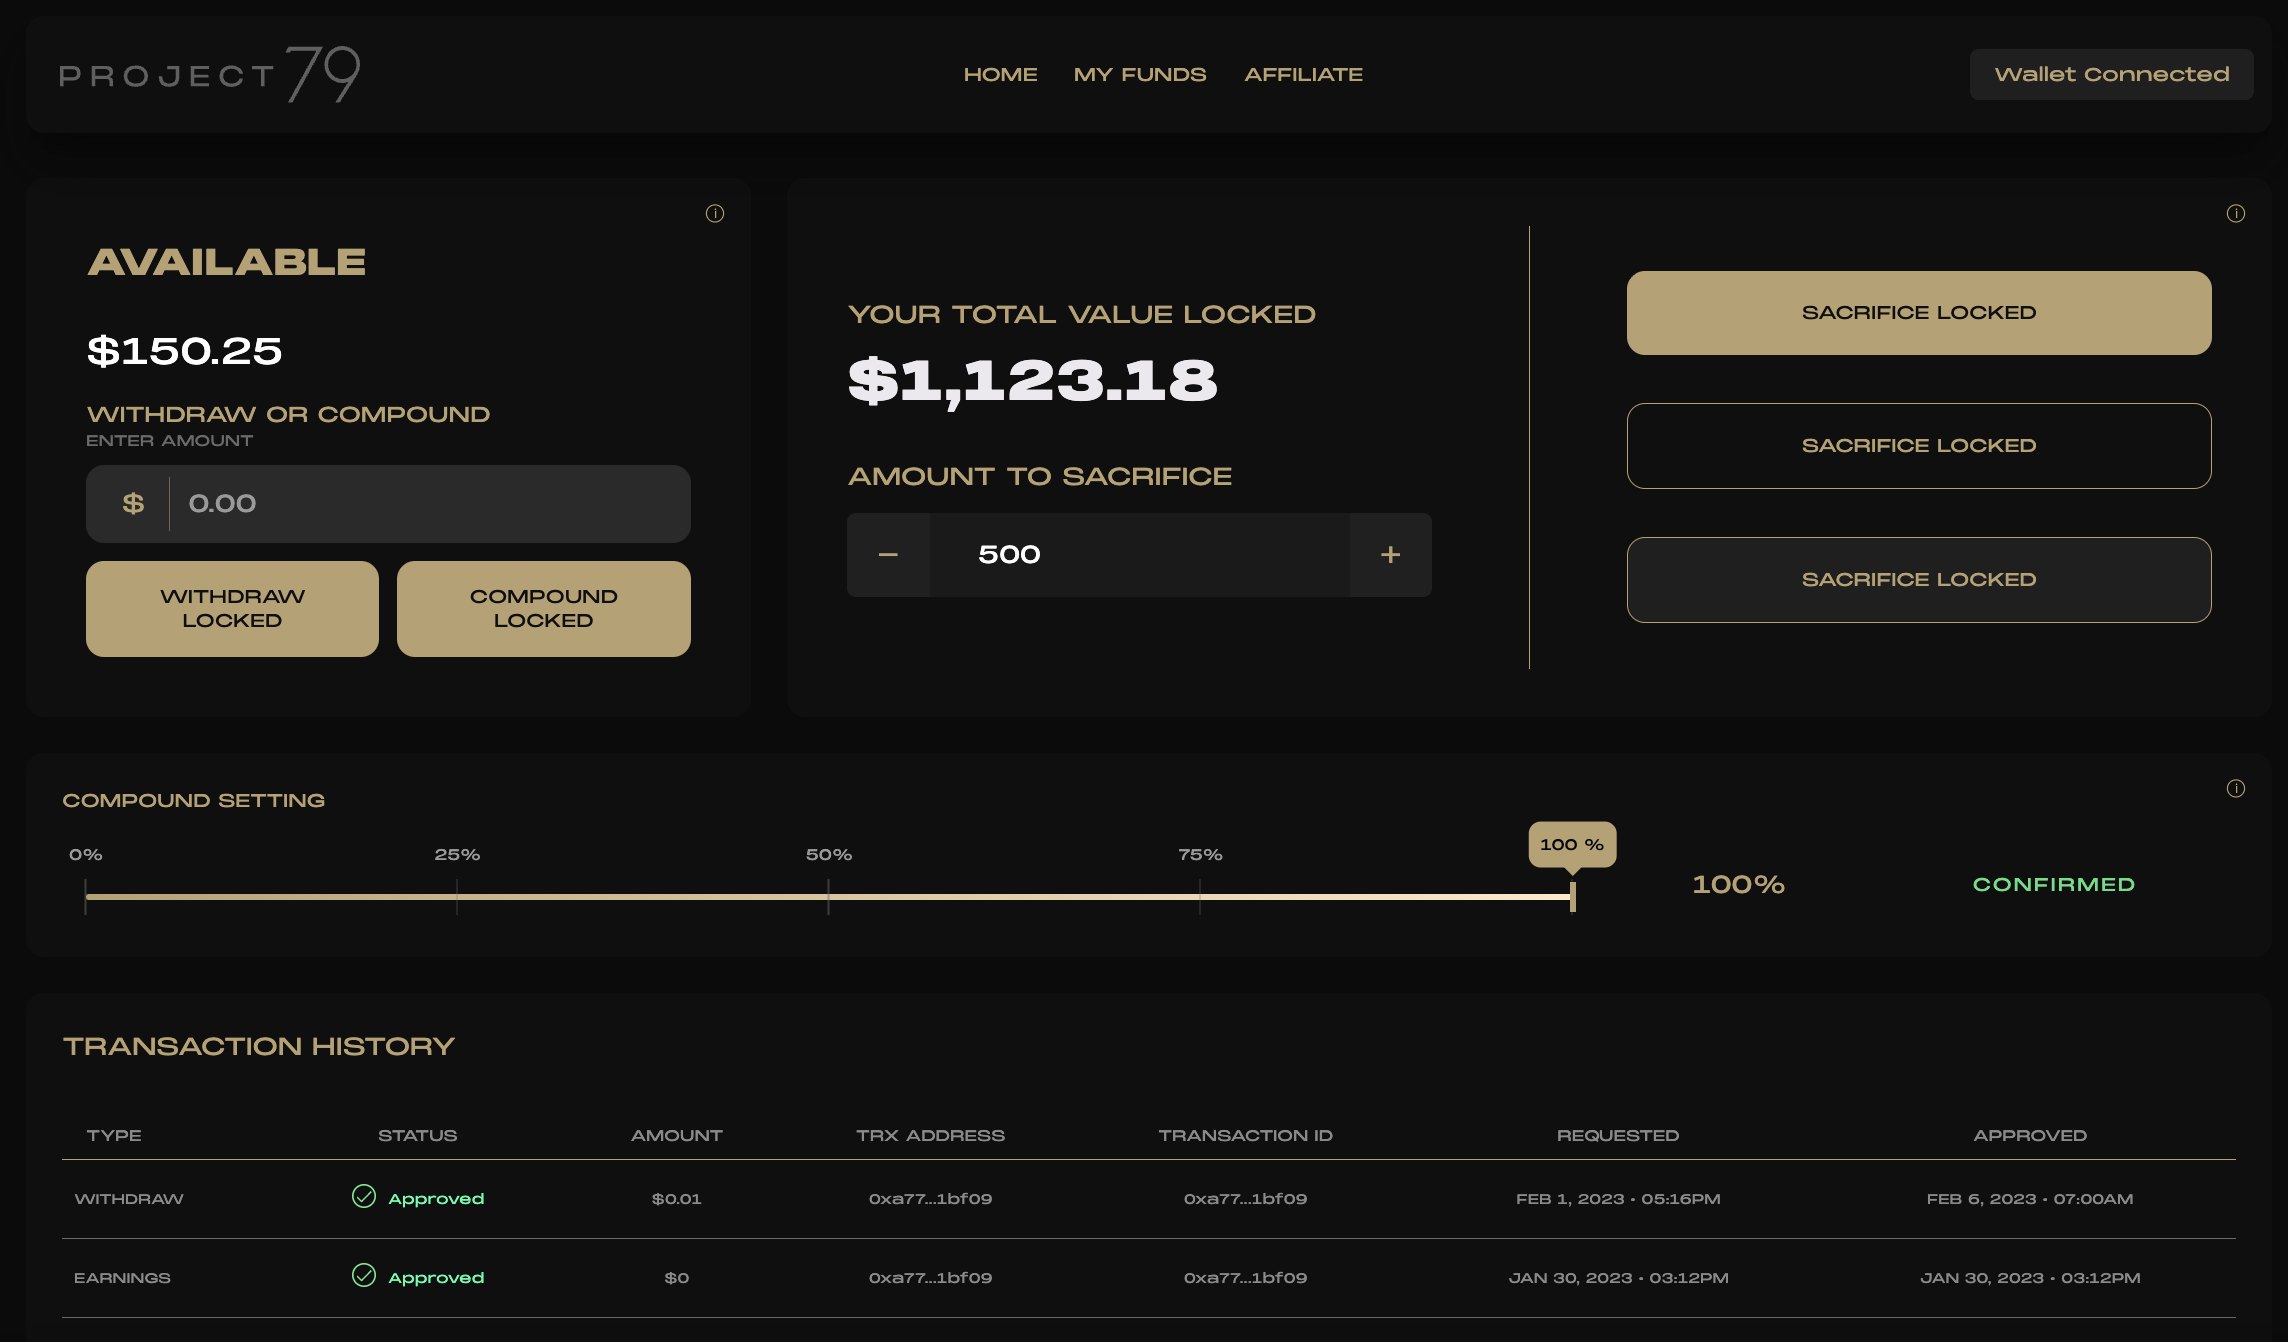Viewport: 2288px width, 1342px height.
Task: Open the Affiliate menu item
Action: pyautogui.click(x=1303, y=75)
